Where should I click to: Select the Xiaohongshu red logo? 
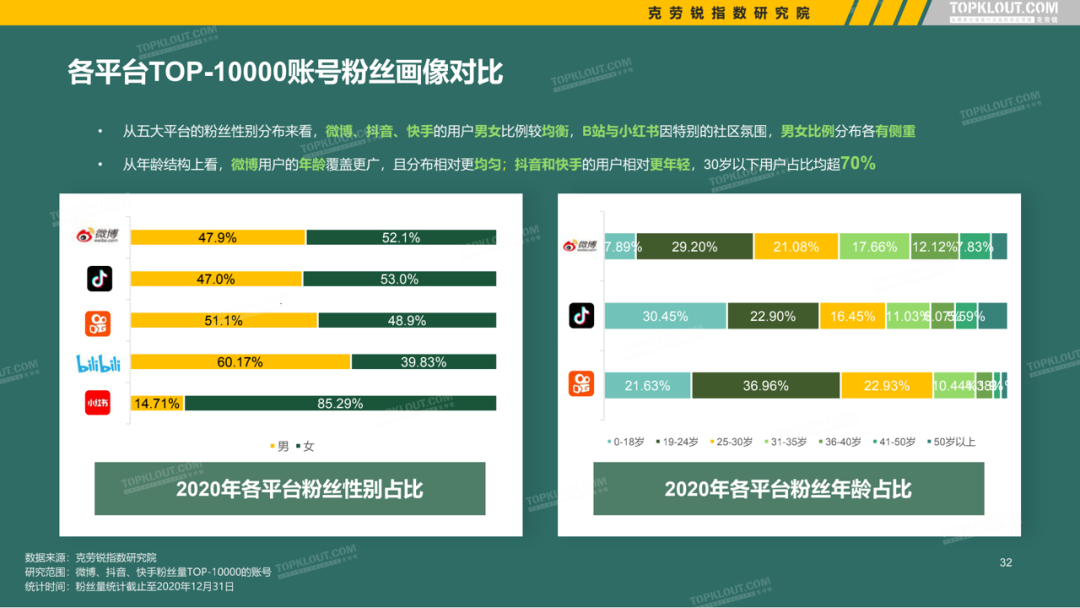[98, 403]
